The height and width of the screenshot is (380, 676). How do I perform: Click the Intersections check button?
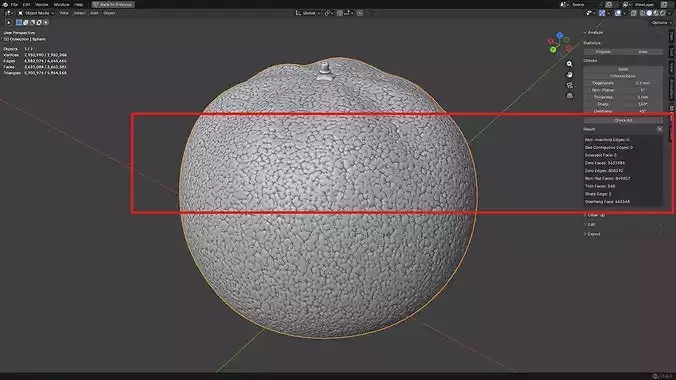(623, 76)
